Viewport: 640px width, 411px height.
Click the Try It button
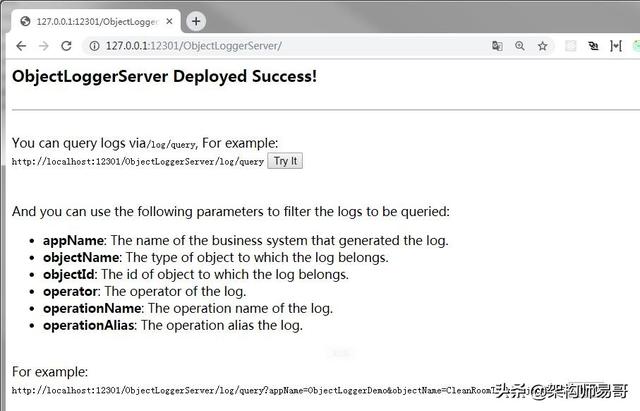(x=285, y=161)
